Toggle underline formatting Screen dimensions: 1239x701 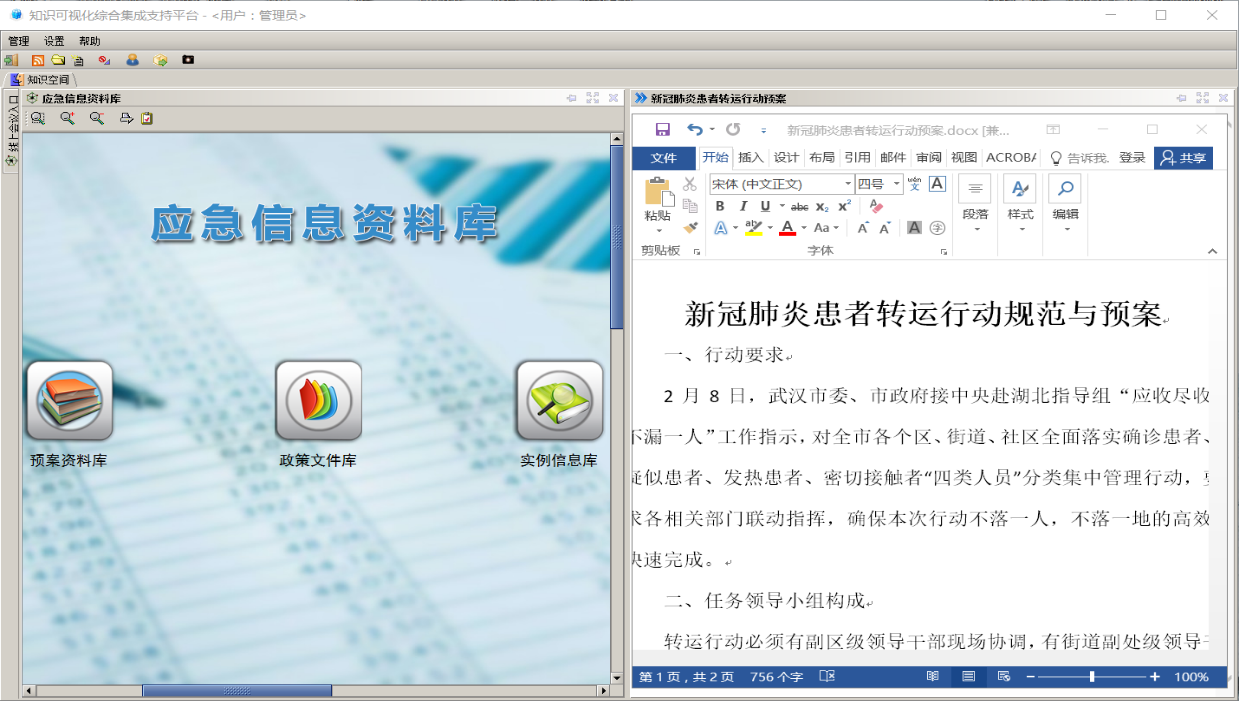point(765,206)
